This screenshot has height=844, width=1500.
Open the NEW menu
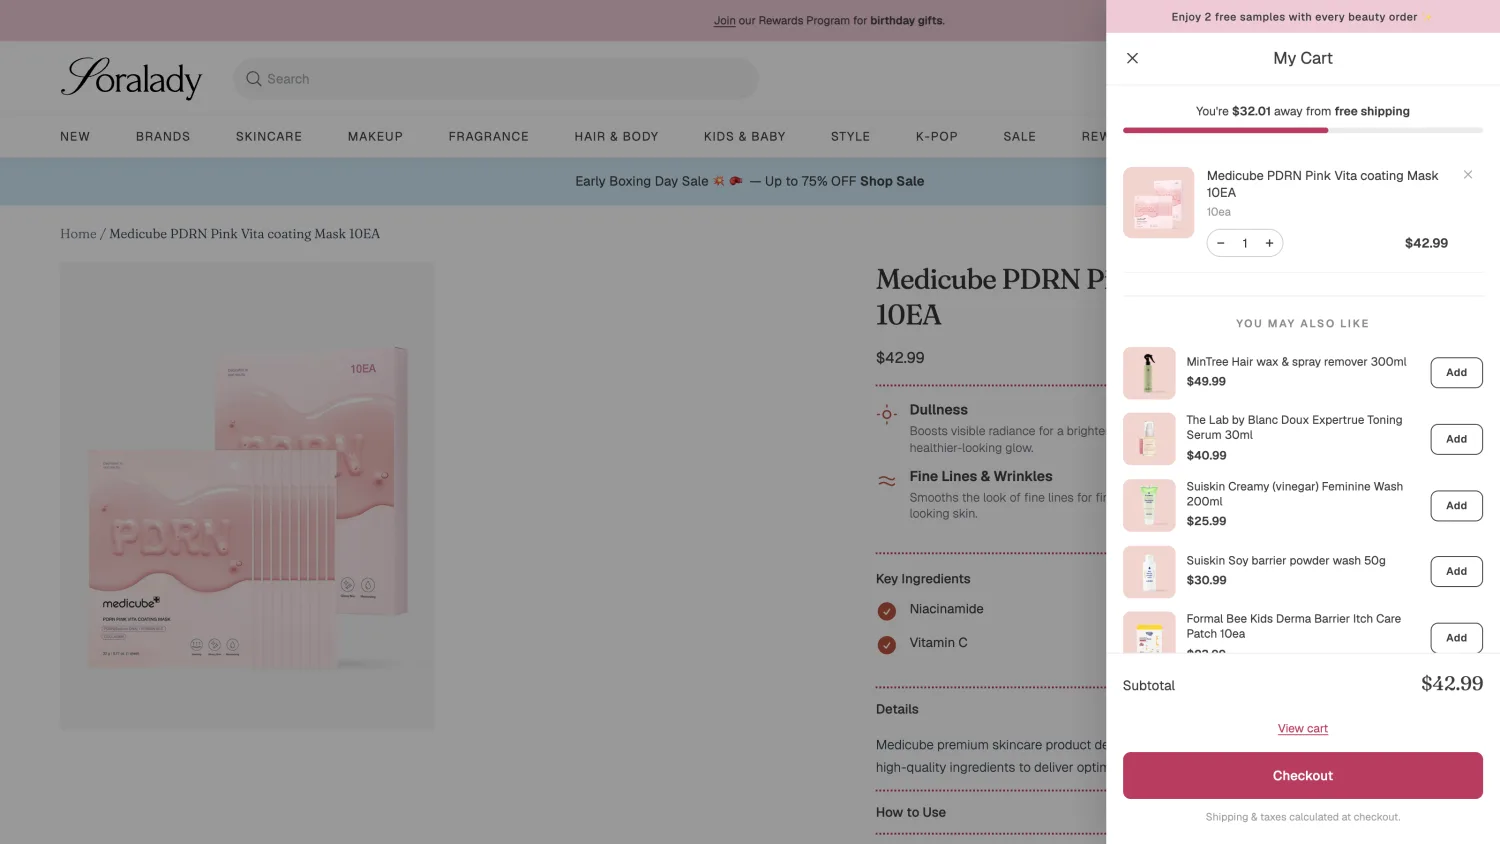(x=75, y=137)
